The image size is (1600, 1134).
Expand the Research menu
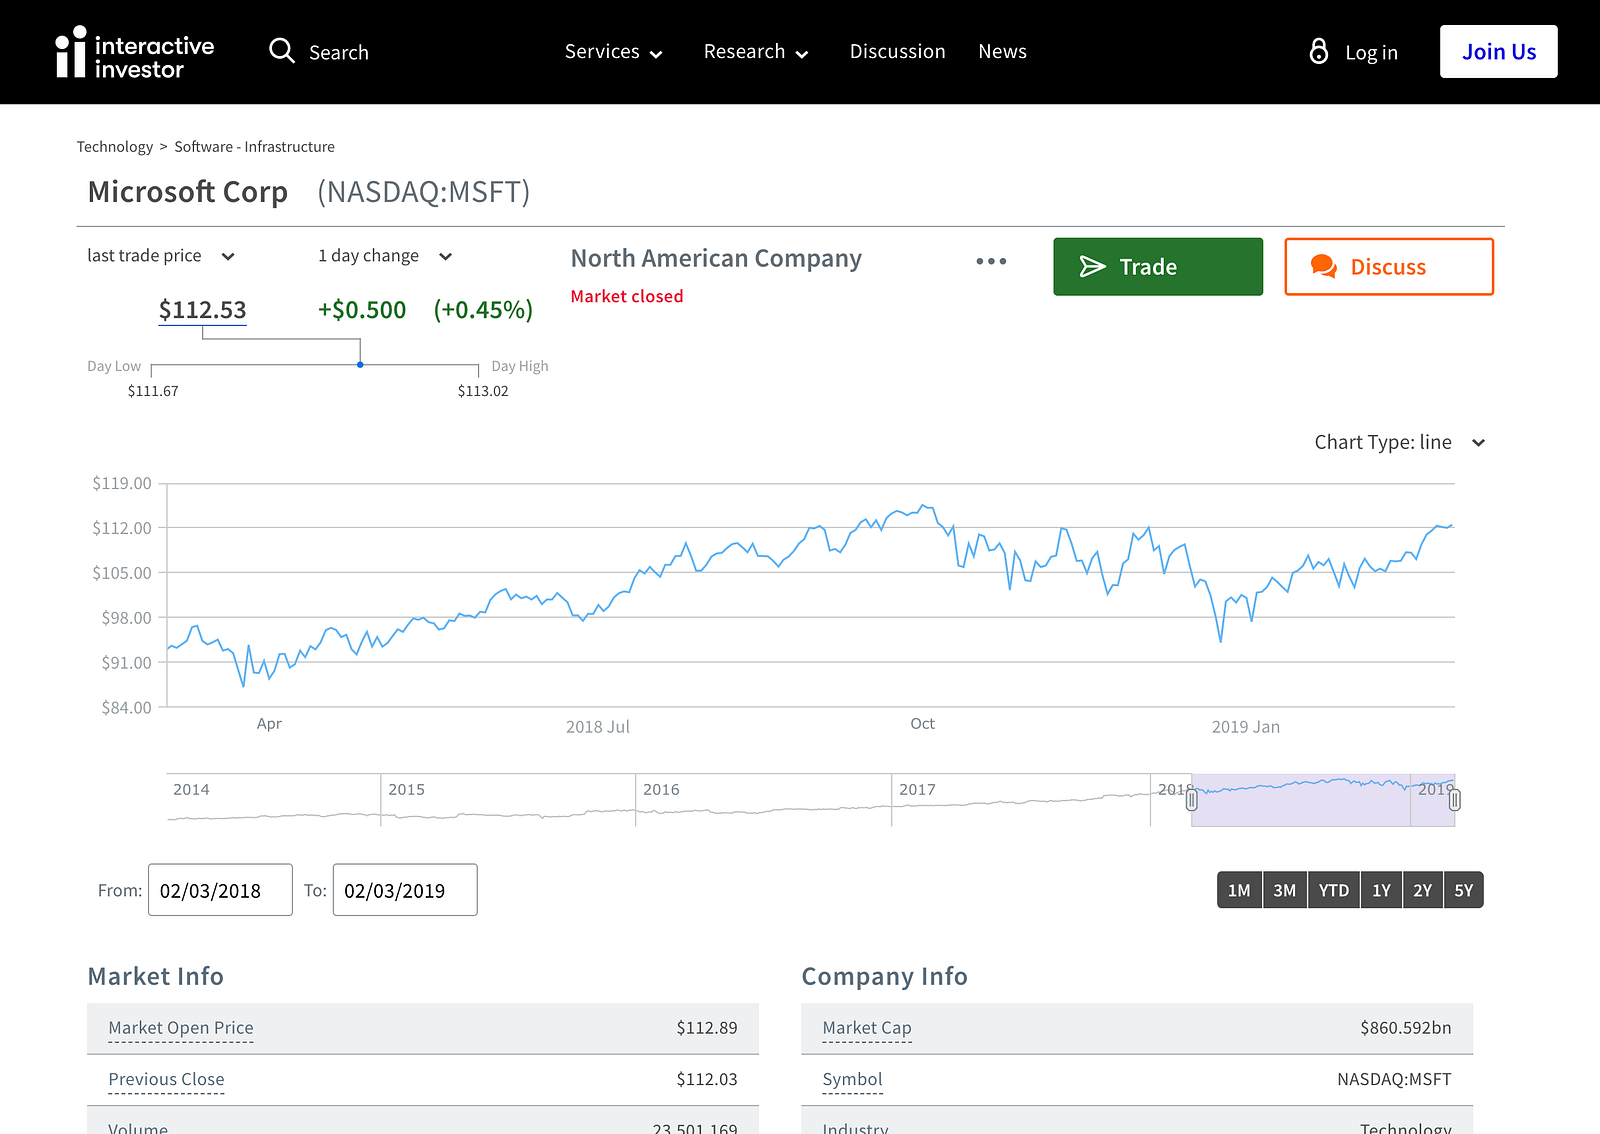click(755, 52)
